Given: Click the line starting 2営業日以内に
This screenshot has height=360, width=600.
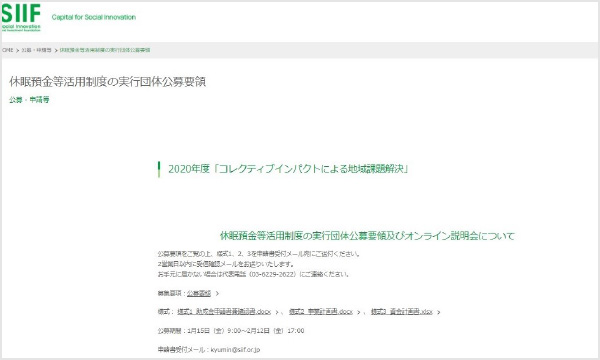Looking at the screenshot, I should 226,264.
